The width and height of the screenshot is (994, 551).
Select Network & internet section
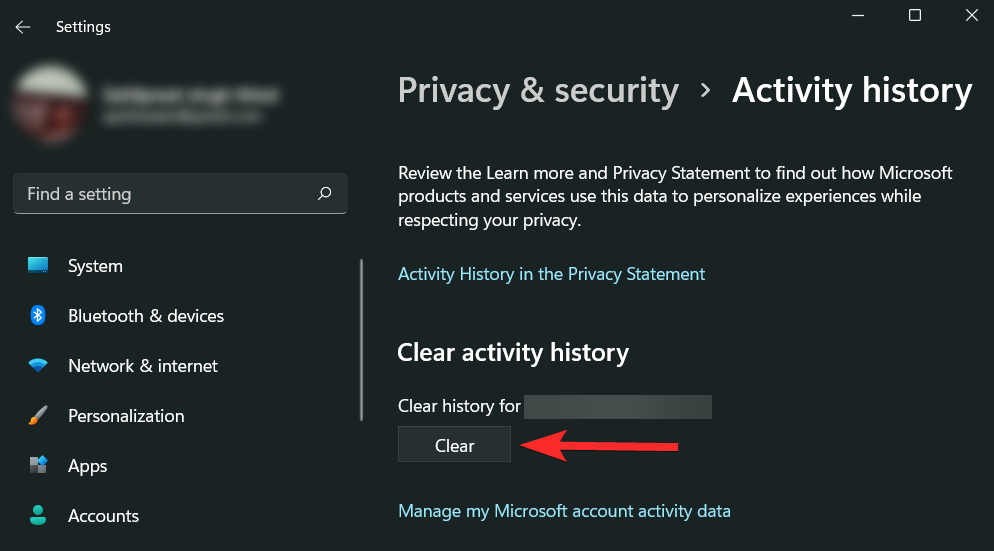click(x=143, y=366)
